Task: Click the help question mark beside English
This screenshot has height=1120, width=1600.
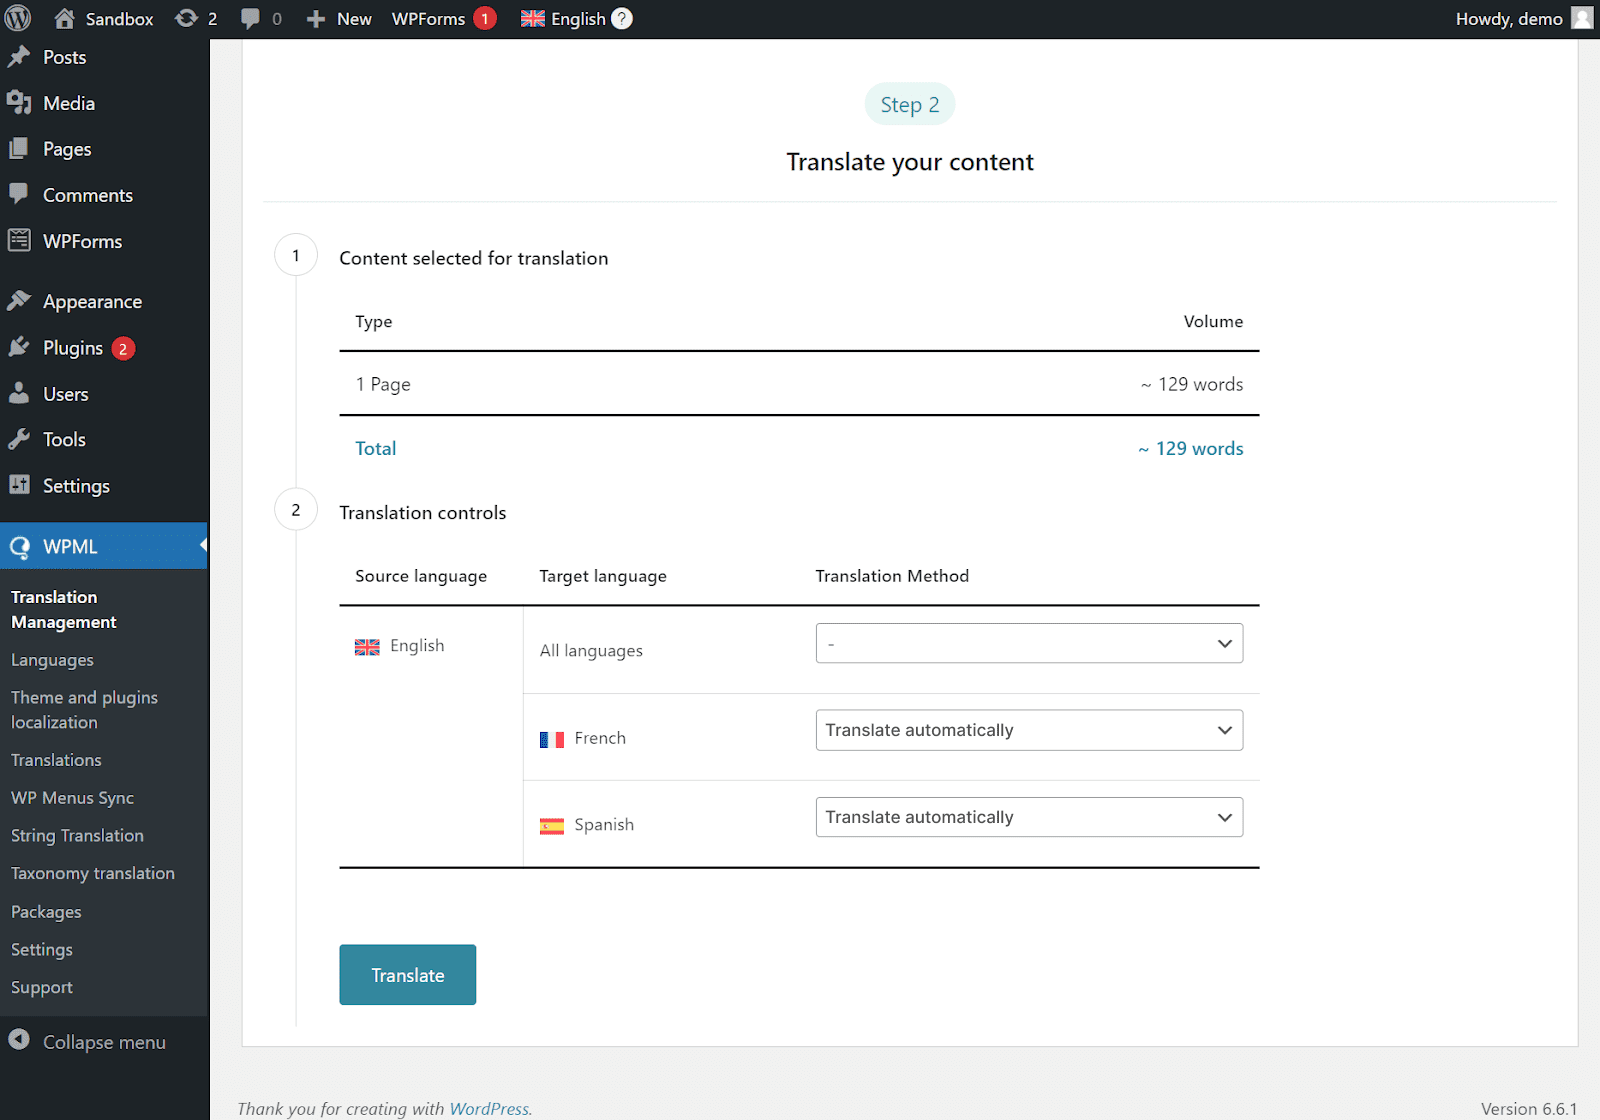Action: (622, 19)
